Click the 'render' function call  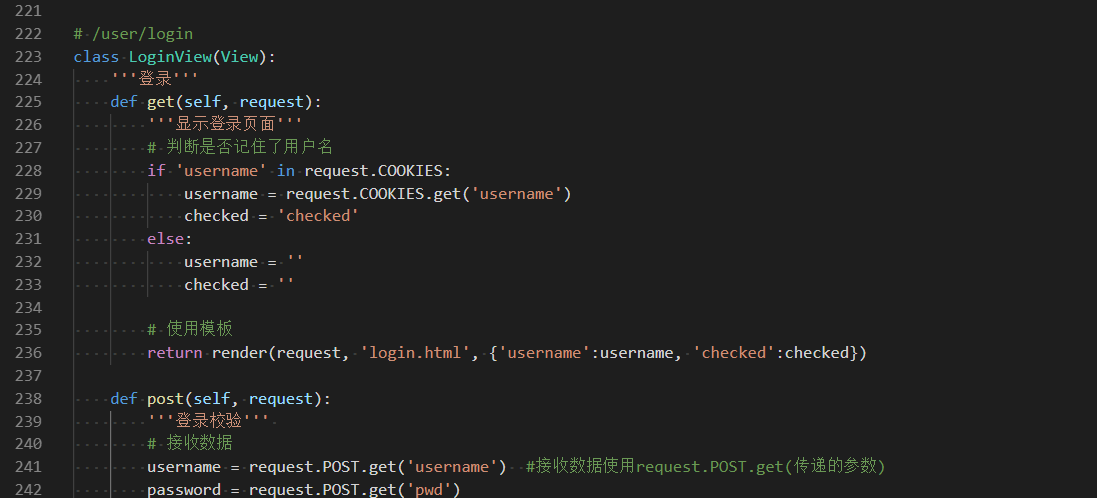(x=239, y=353)
